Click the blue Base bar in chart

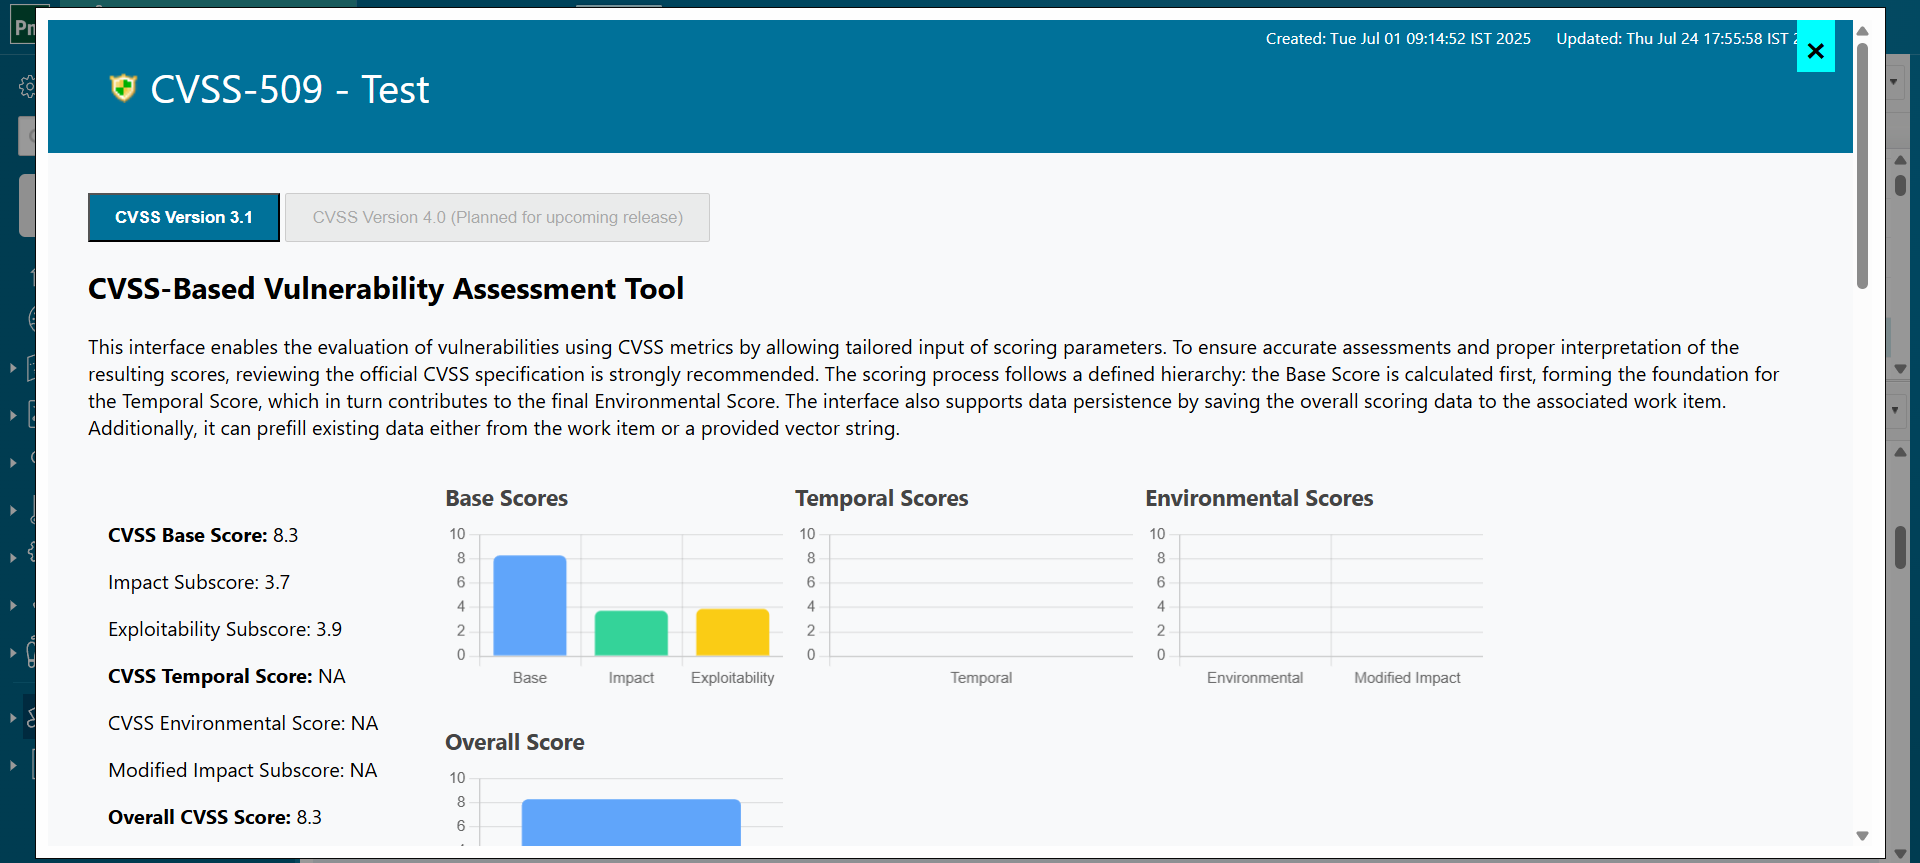pos(530,605)
